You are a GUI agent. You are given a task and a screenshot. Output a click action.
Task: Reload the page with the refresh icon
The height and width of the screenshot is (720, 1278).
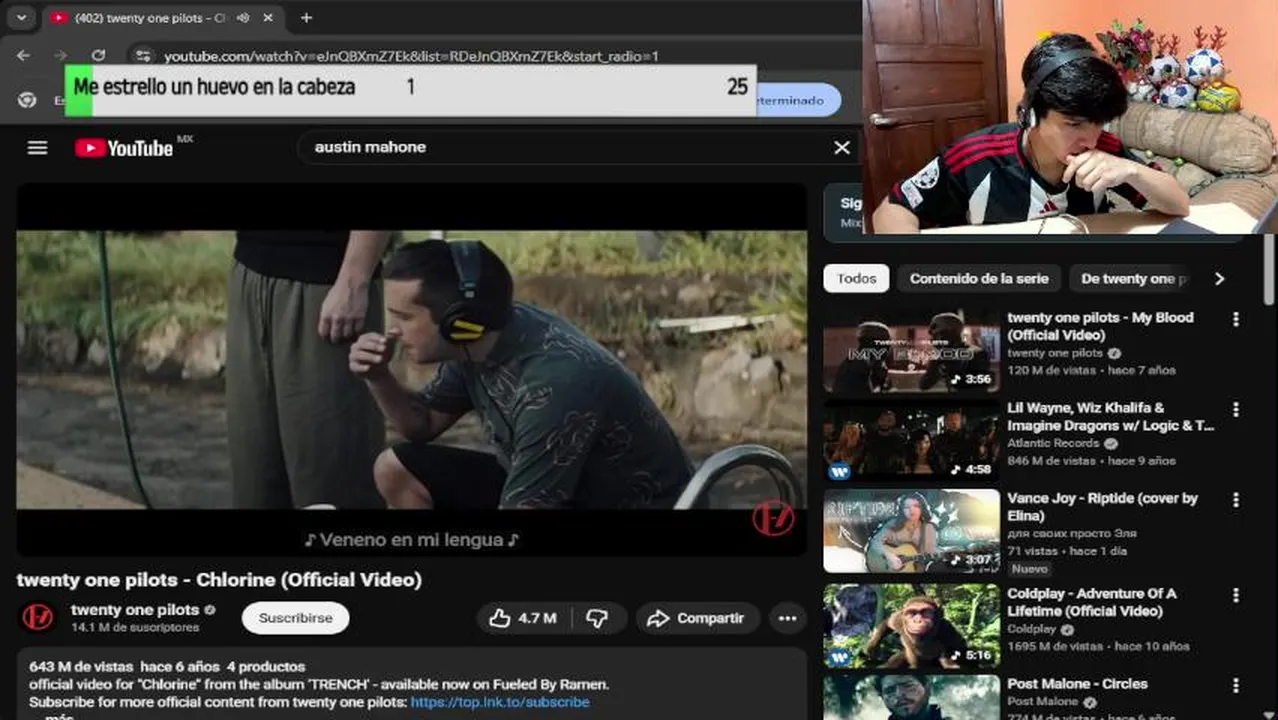pyautogui.click(x=98, y=56)
